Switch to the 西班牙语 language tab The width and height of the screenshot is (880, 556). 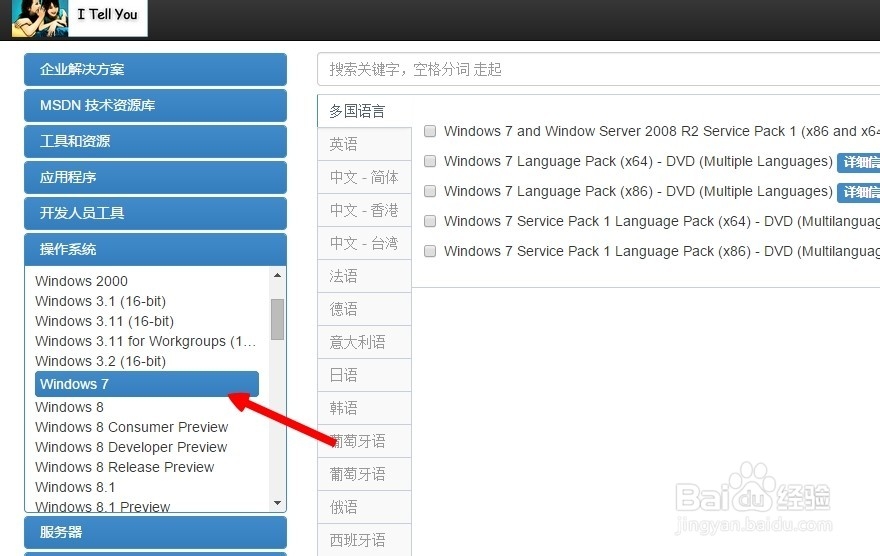(x=364, y=540)
